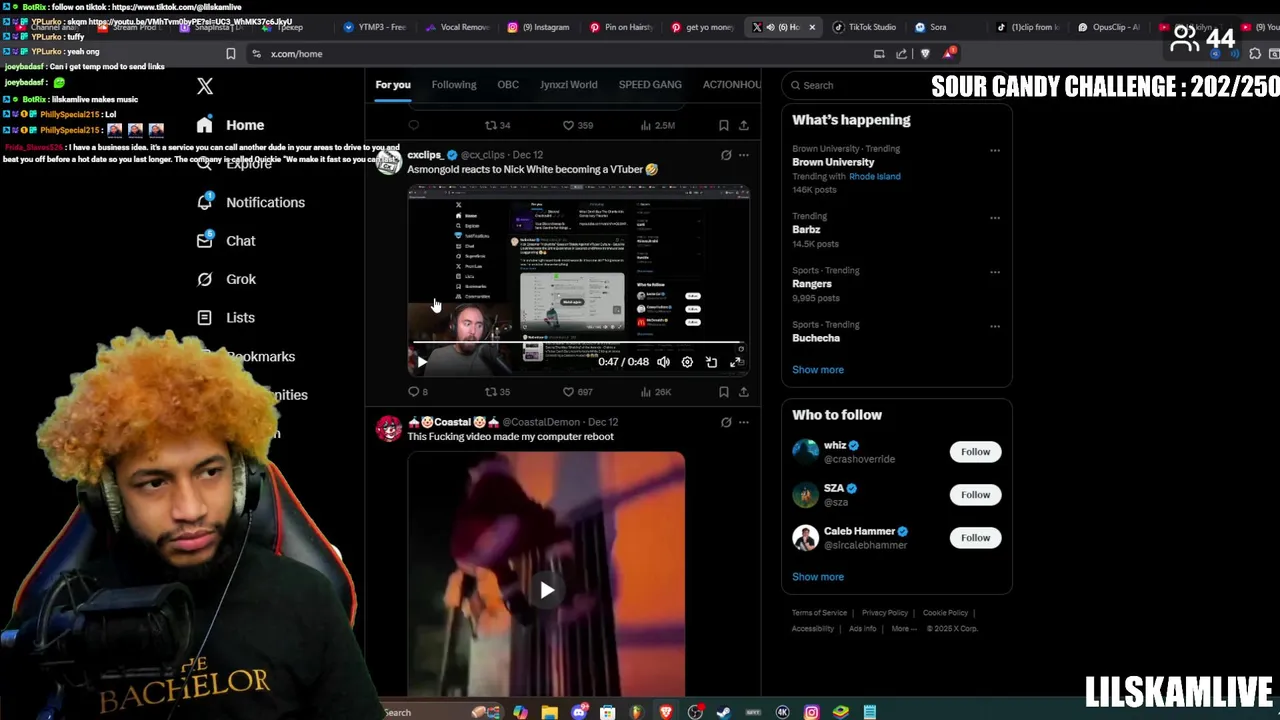Image resolution: width=1280 pixels, height=720 pixels.
Task: Switch to the TikTok Studio browser tab
Action: point(864,27)
